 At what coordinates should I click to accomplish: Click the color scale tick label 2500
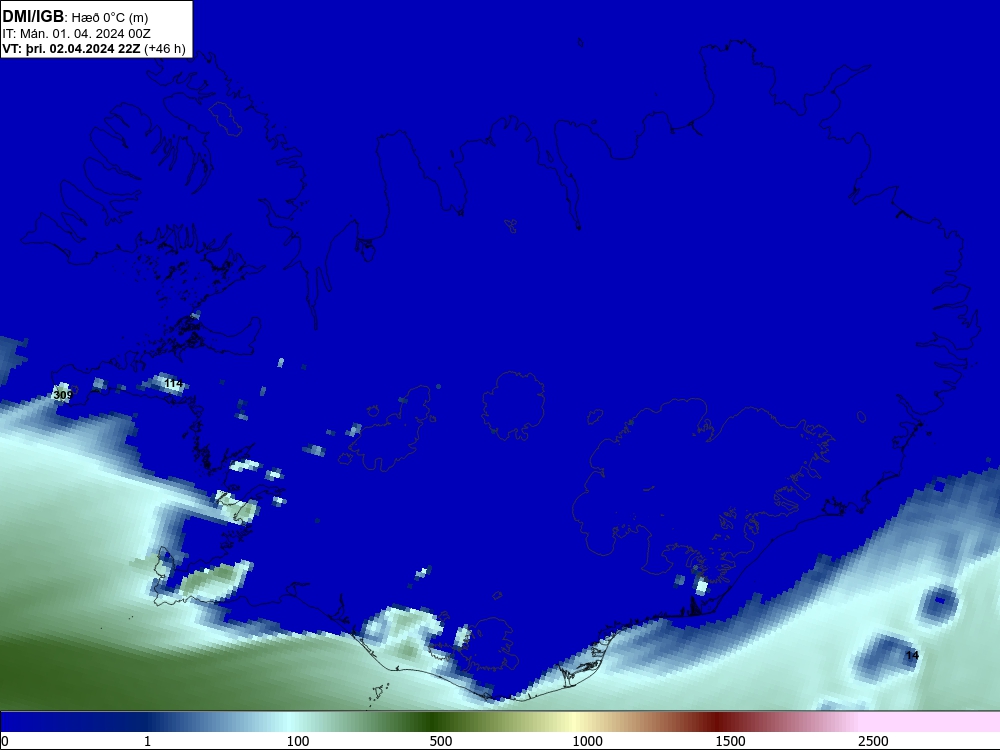click(x=873, y=741)
